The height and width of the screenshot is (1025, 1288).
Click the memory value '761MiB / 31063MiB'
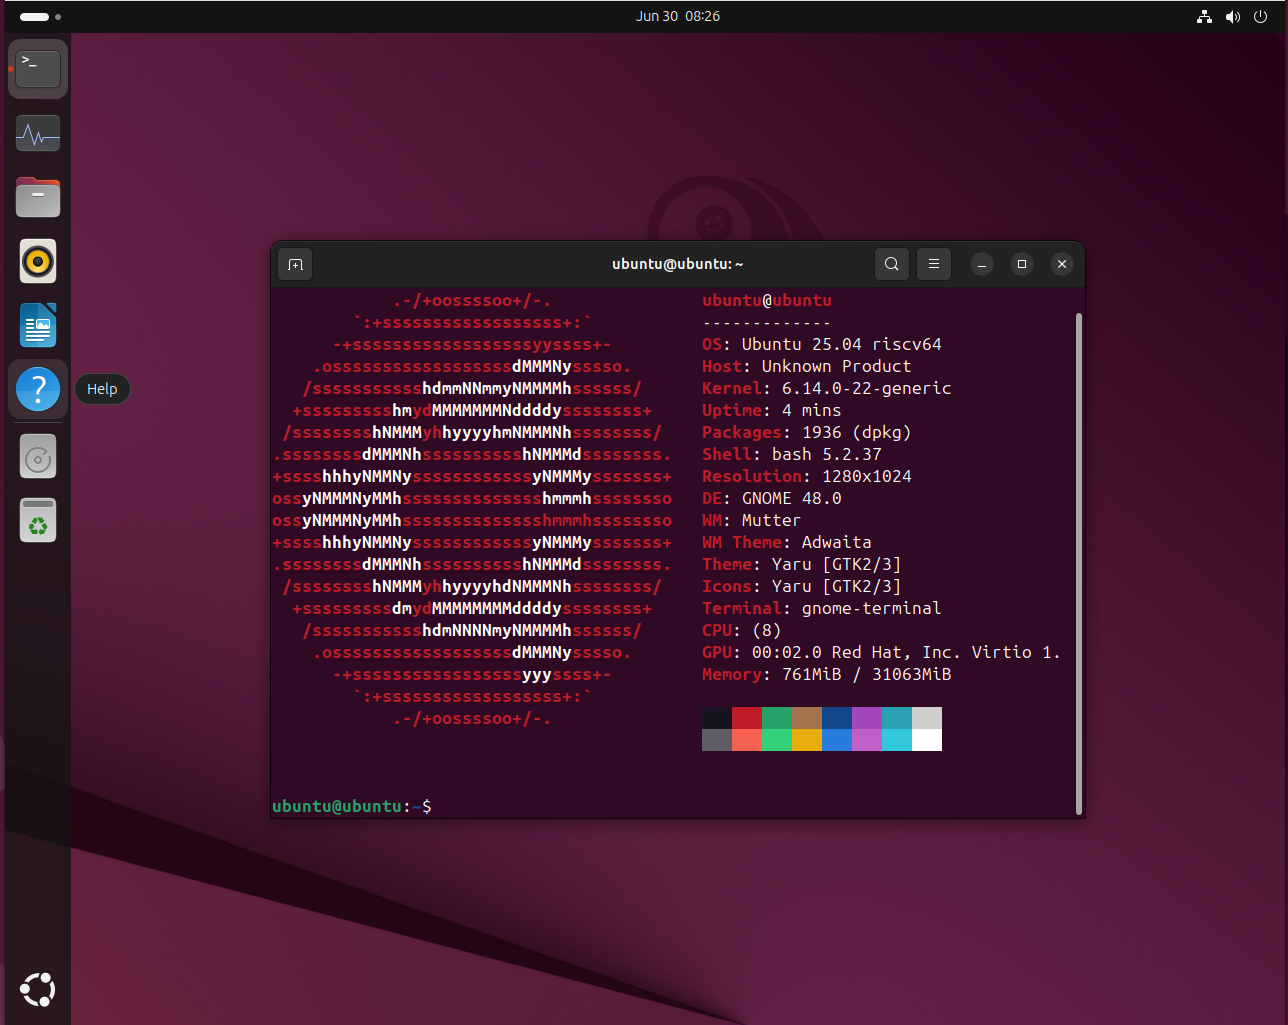(867, 674)
